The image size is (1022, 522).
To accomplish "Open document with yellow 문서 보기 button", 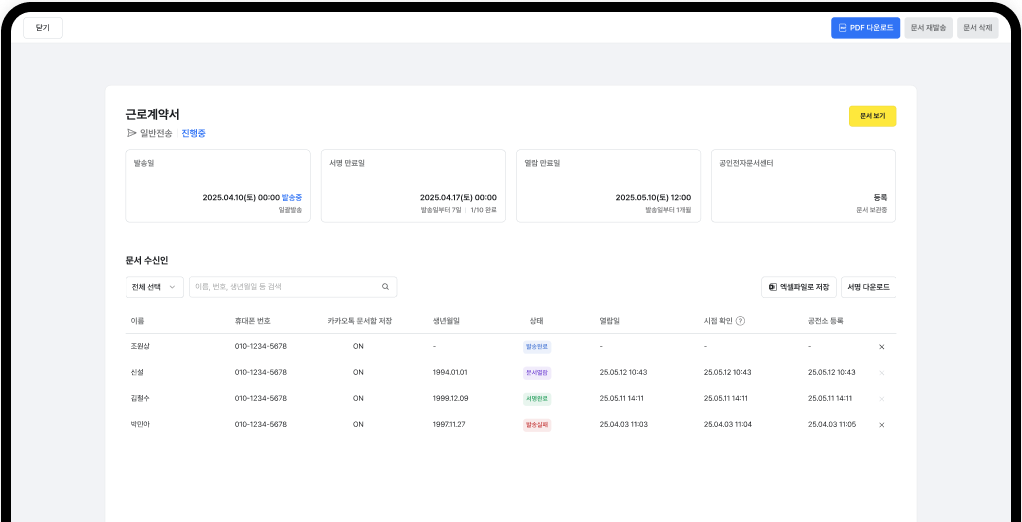I will (x=872, y=116).
